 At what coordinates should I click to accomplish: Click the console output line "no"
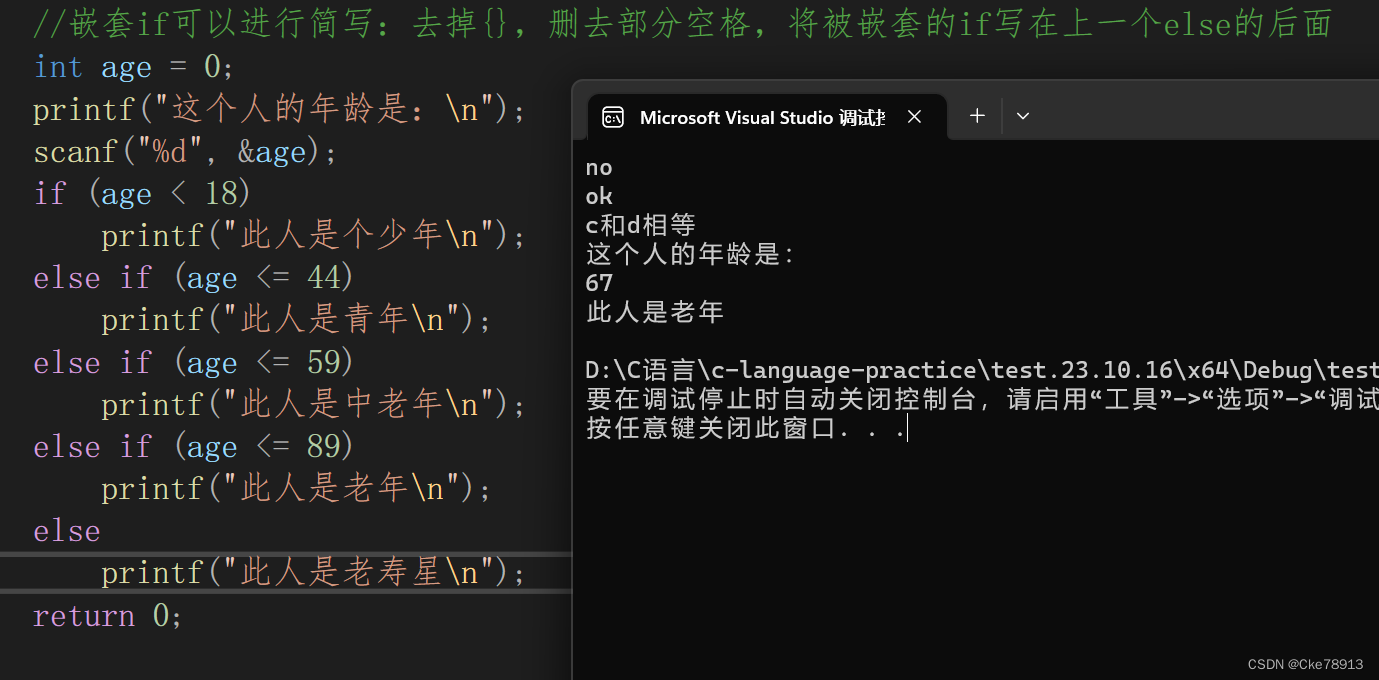click(599, 168)
